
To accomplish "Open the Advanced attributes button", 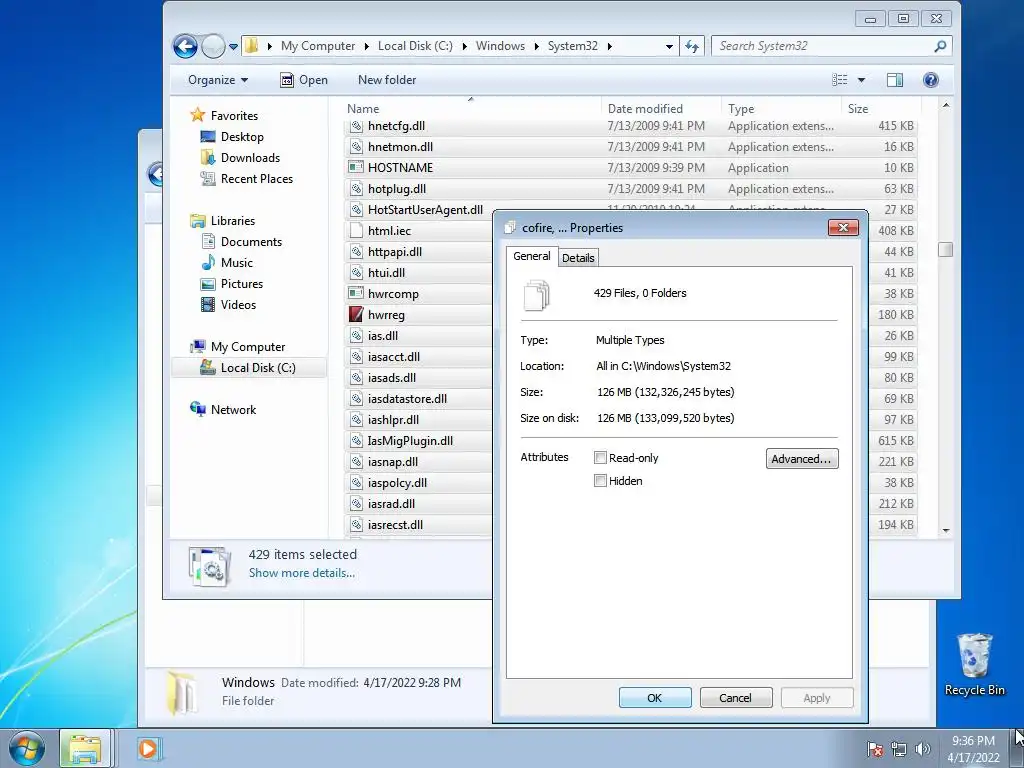I will (801, 458).
